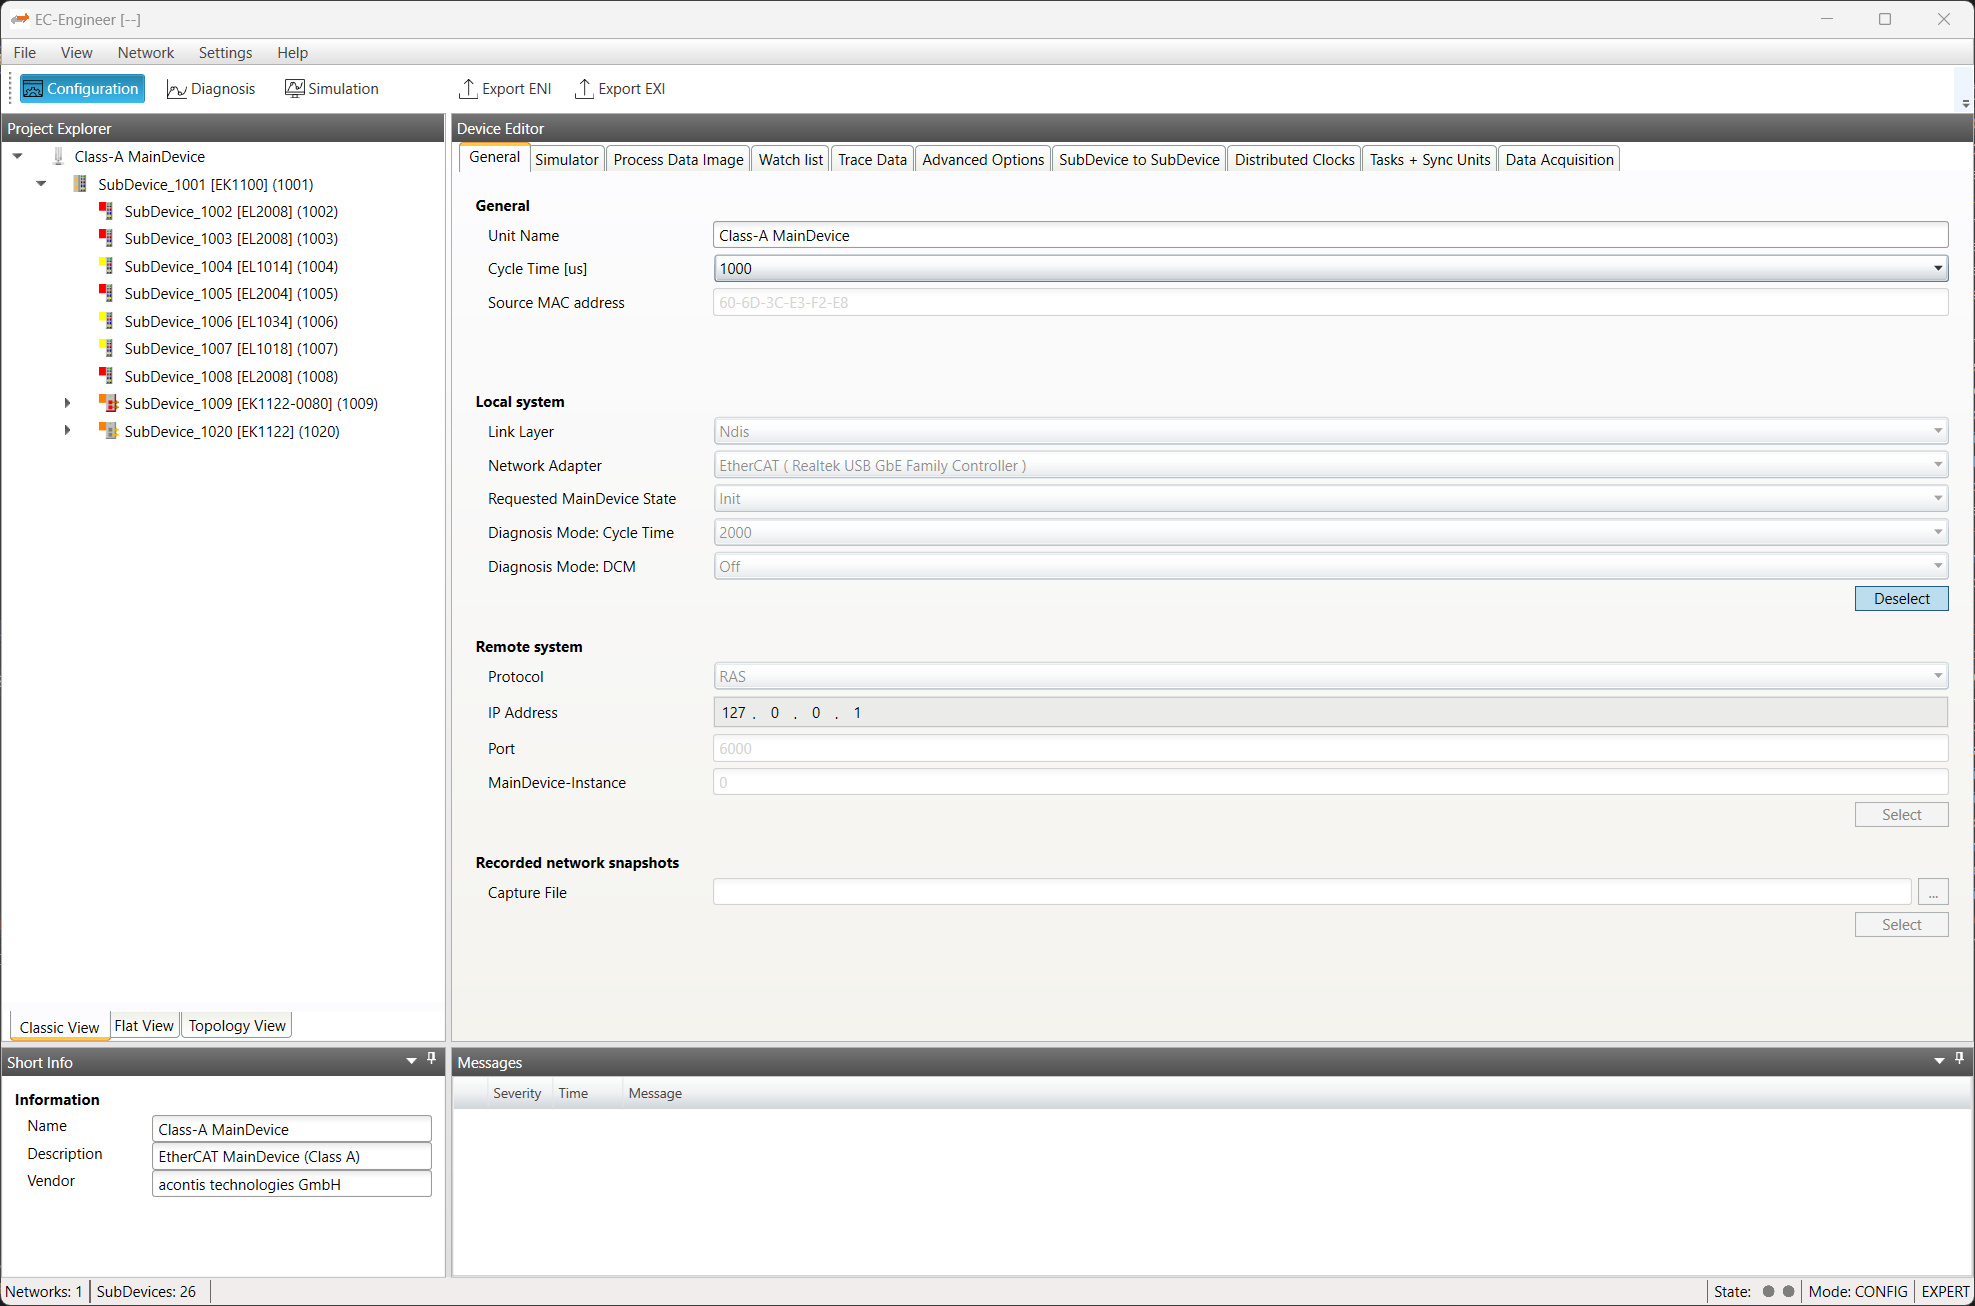Open the Diagnosis mode

click(x=211, y=89)
